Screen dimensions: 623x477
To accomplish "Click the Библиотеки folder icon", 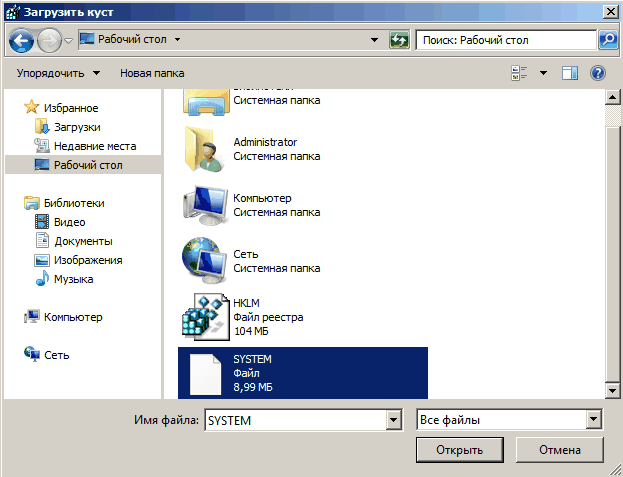I will click(32, 203).
